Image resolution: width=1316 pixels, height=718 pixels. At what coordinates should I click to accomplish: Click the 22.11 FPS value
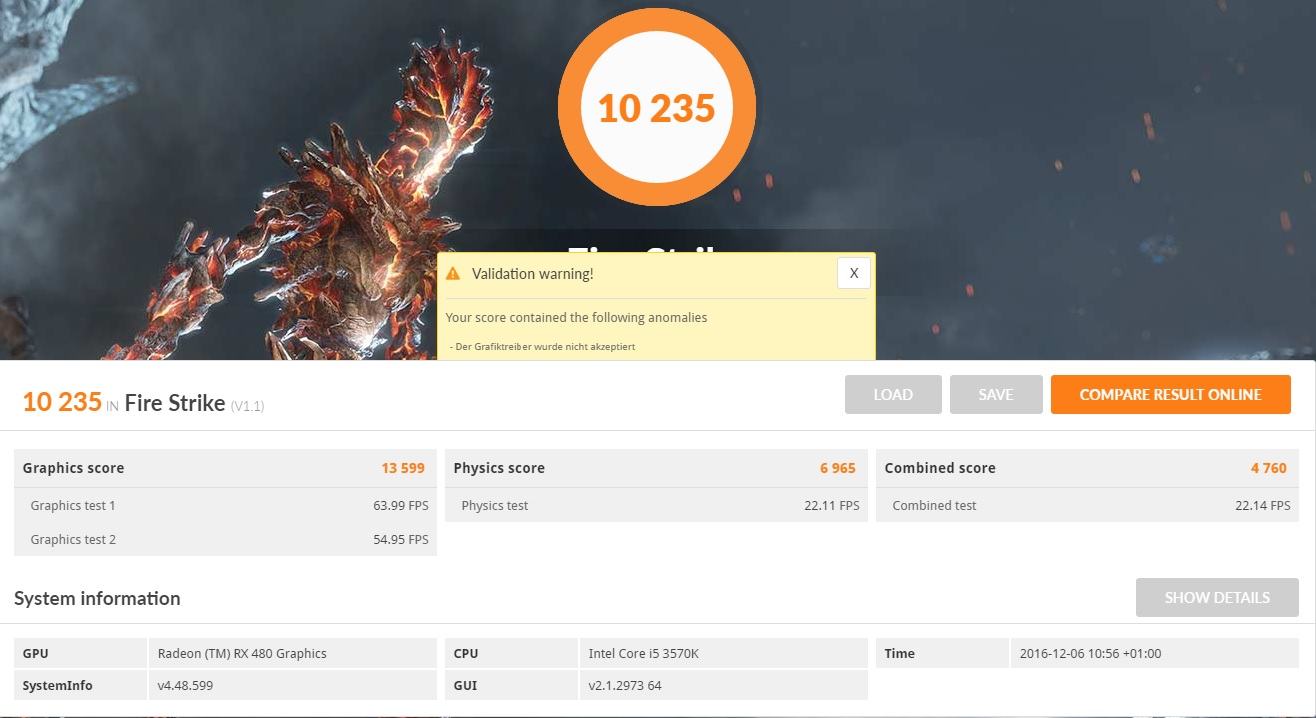tap(832, 506)
